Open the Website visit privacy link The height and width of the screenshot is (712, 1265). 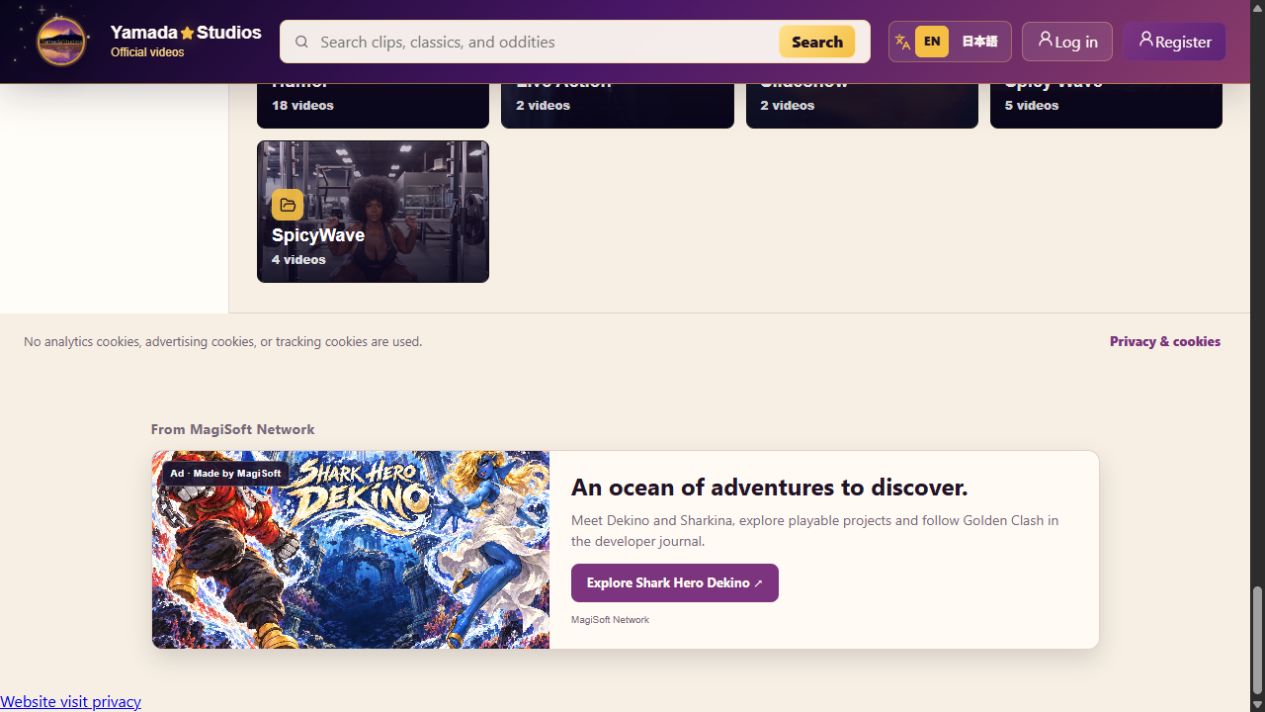click(71, 701)
